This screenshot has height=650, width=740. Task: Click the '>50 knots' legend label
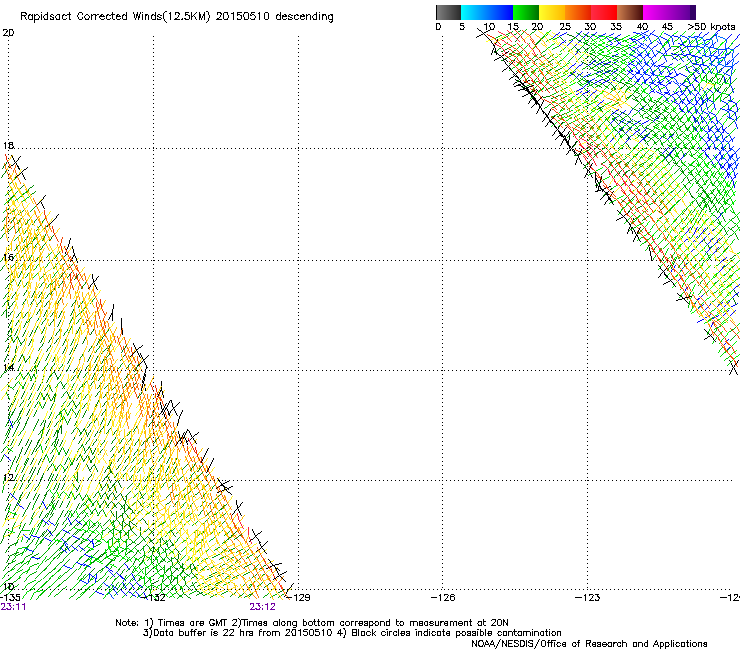click(711, 27)
